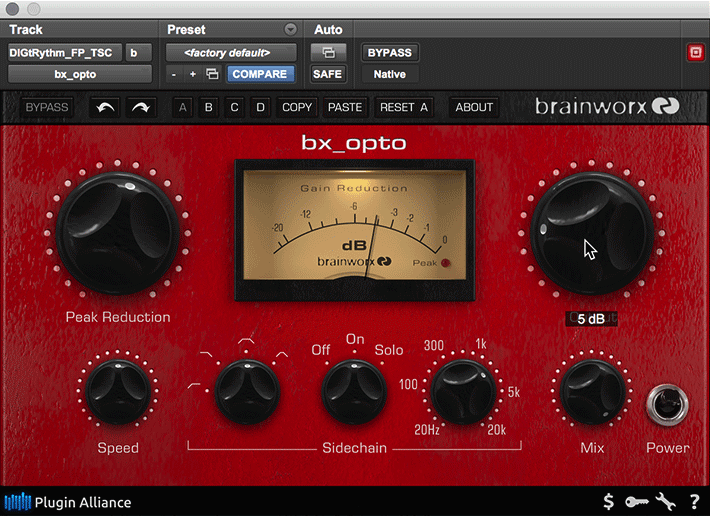Toggle the blue COMPARE button
This screenshot has height=516, width=710.
260,74
